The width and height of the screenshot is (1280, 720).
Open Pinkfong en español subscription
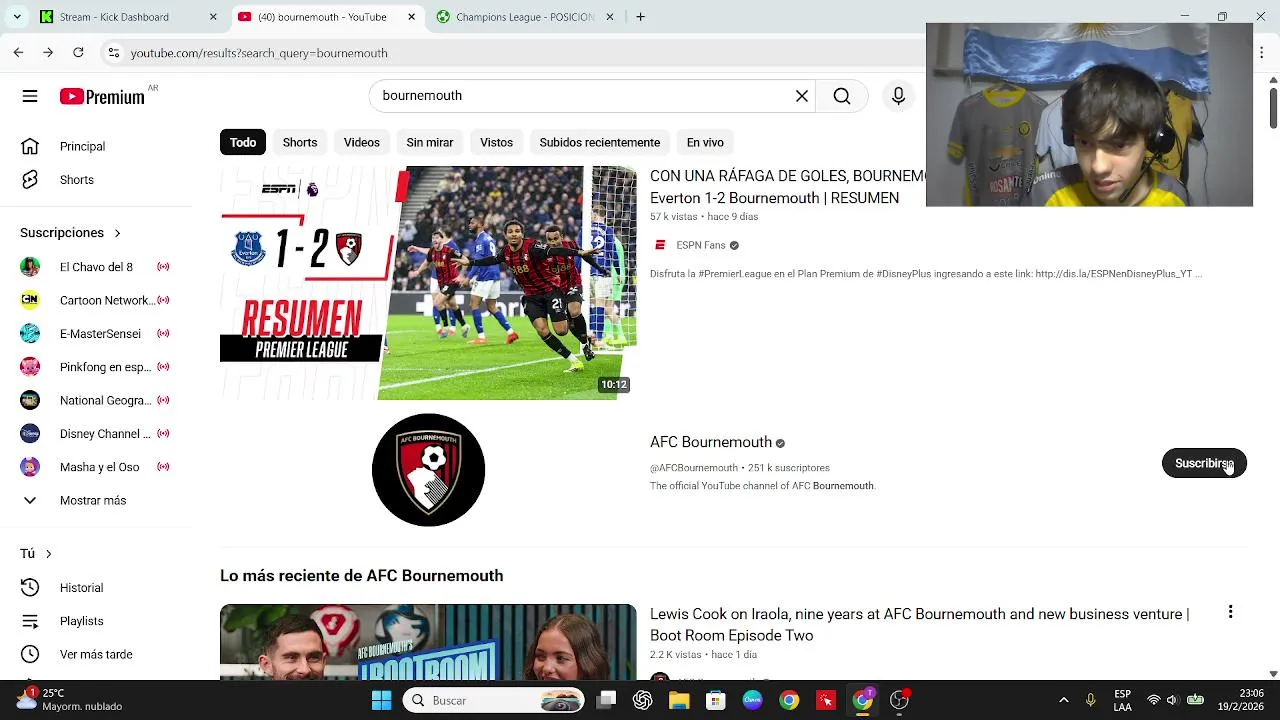click(x=95, y=367)
